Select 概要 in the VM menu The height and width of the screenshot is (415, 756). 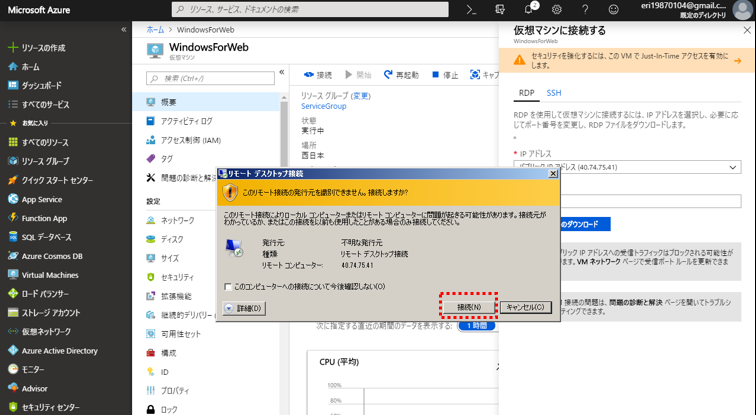206,102
